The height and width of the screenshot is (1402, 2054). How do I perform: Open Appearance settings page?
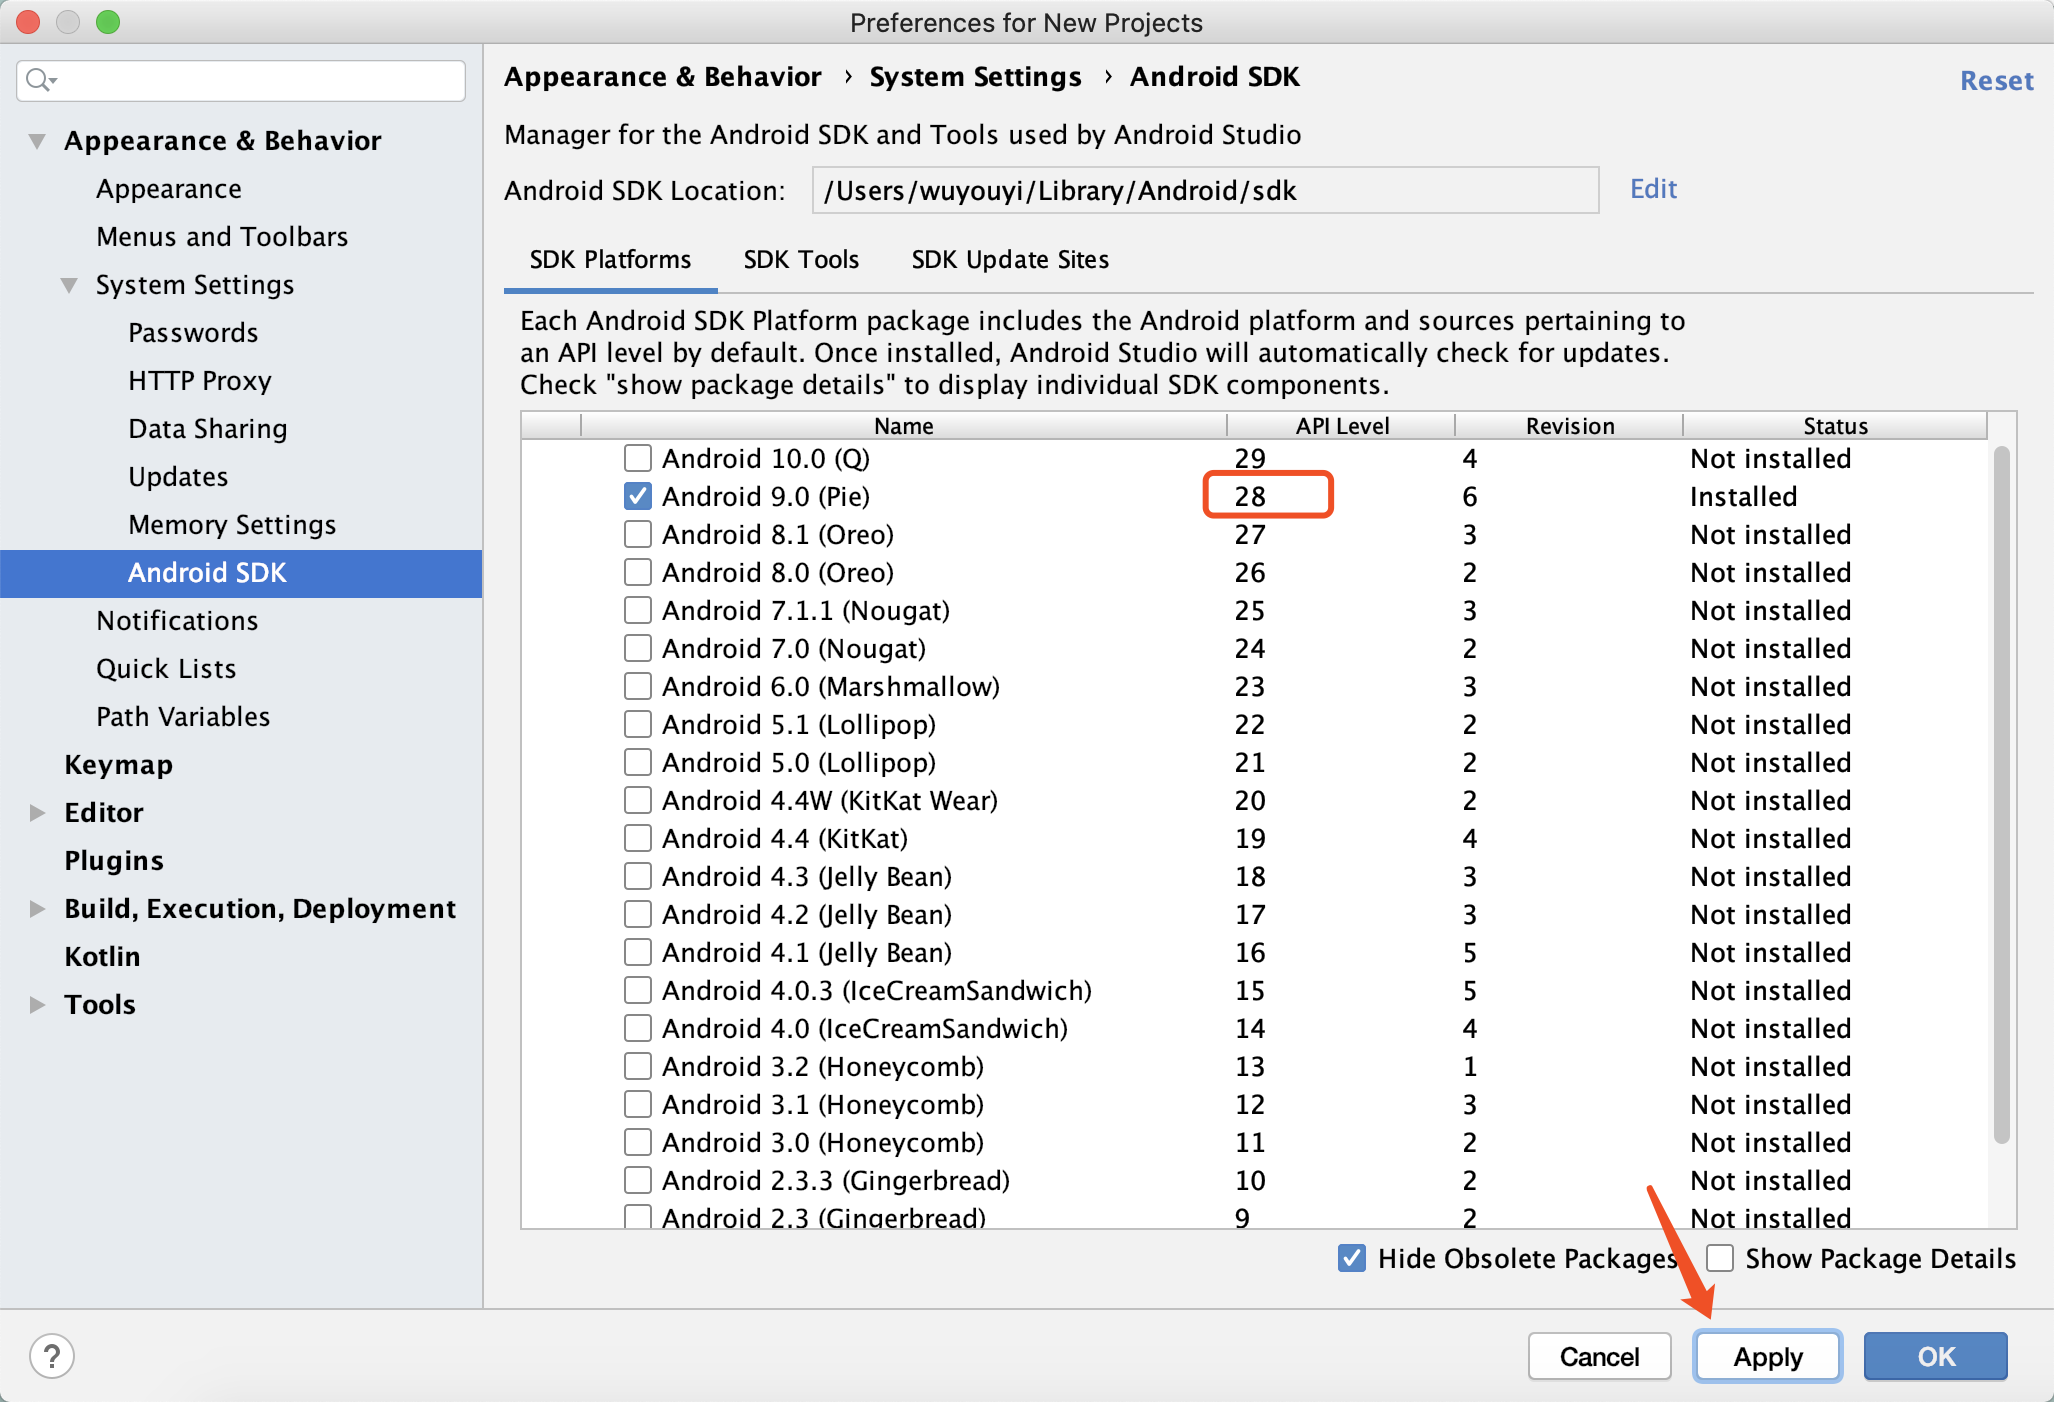click(169, 189)
